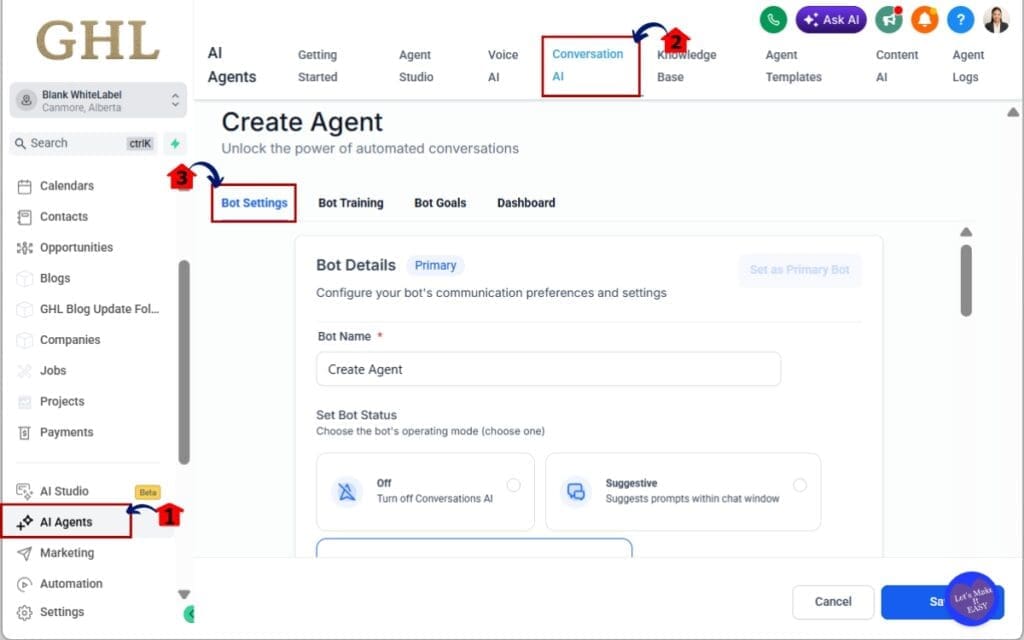This screenshot has width=1024, height=640.
Task: Go to Automation in the sidebar
Action: pyautogui.click(x=71, y=584)
